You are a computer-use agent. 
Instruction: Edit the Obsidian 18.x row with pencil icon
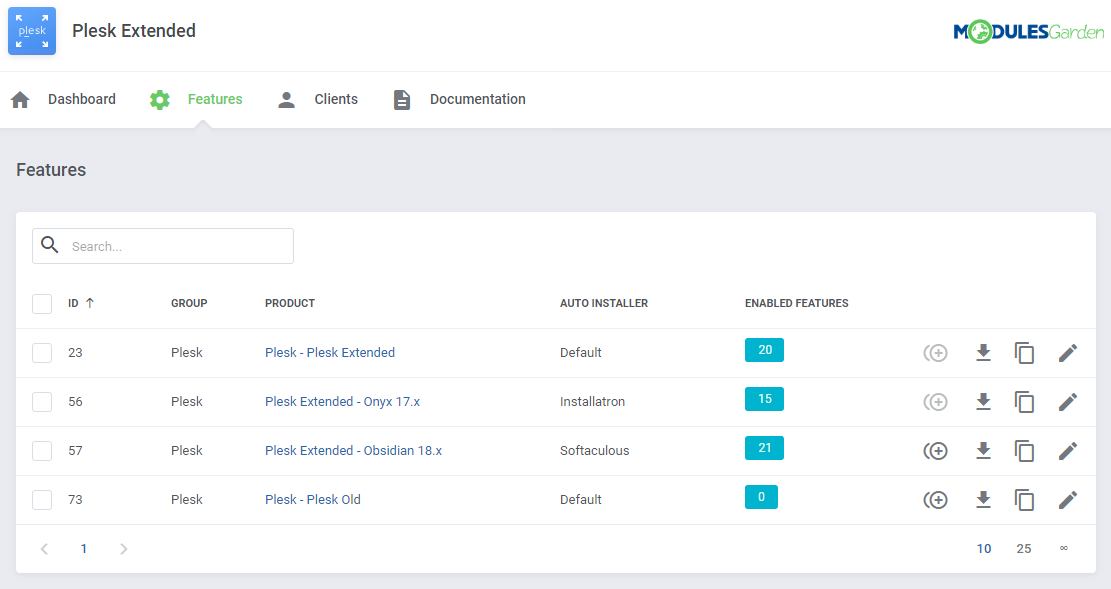(1068, 451)
